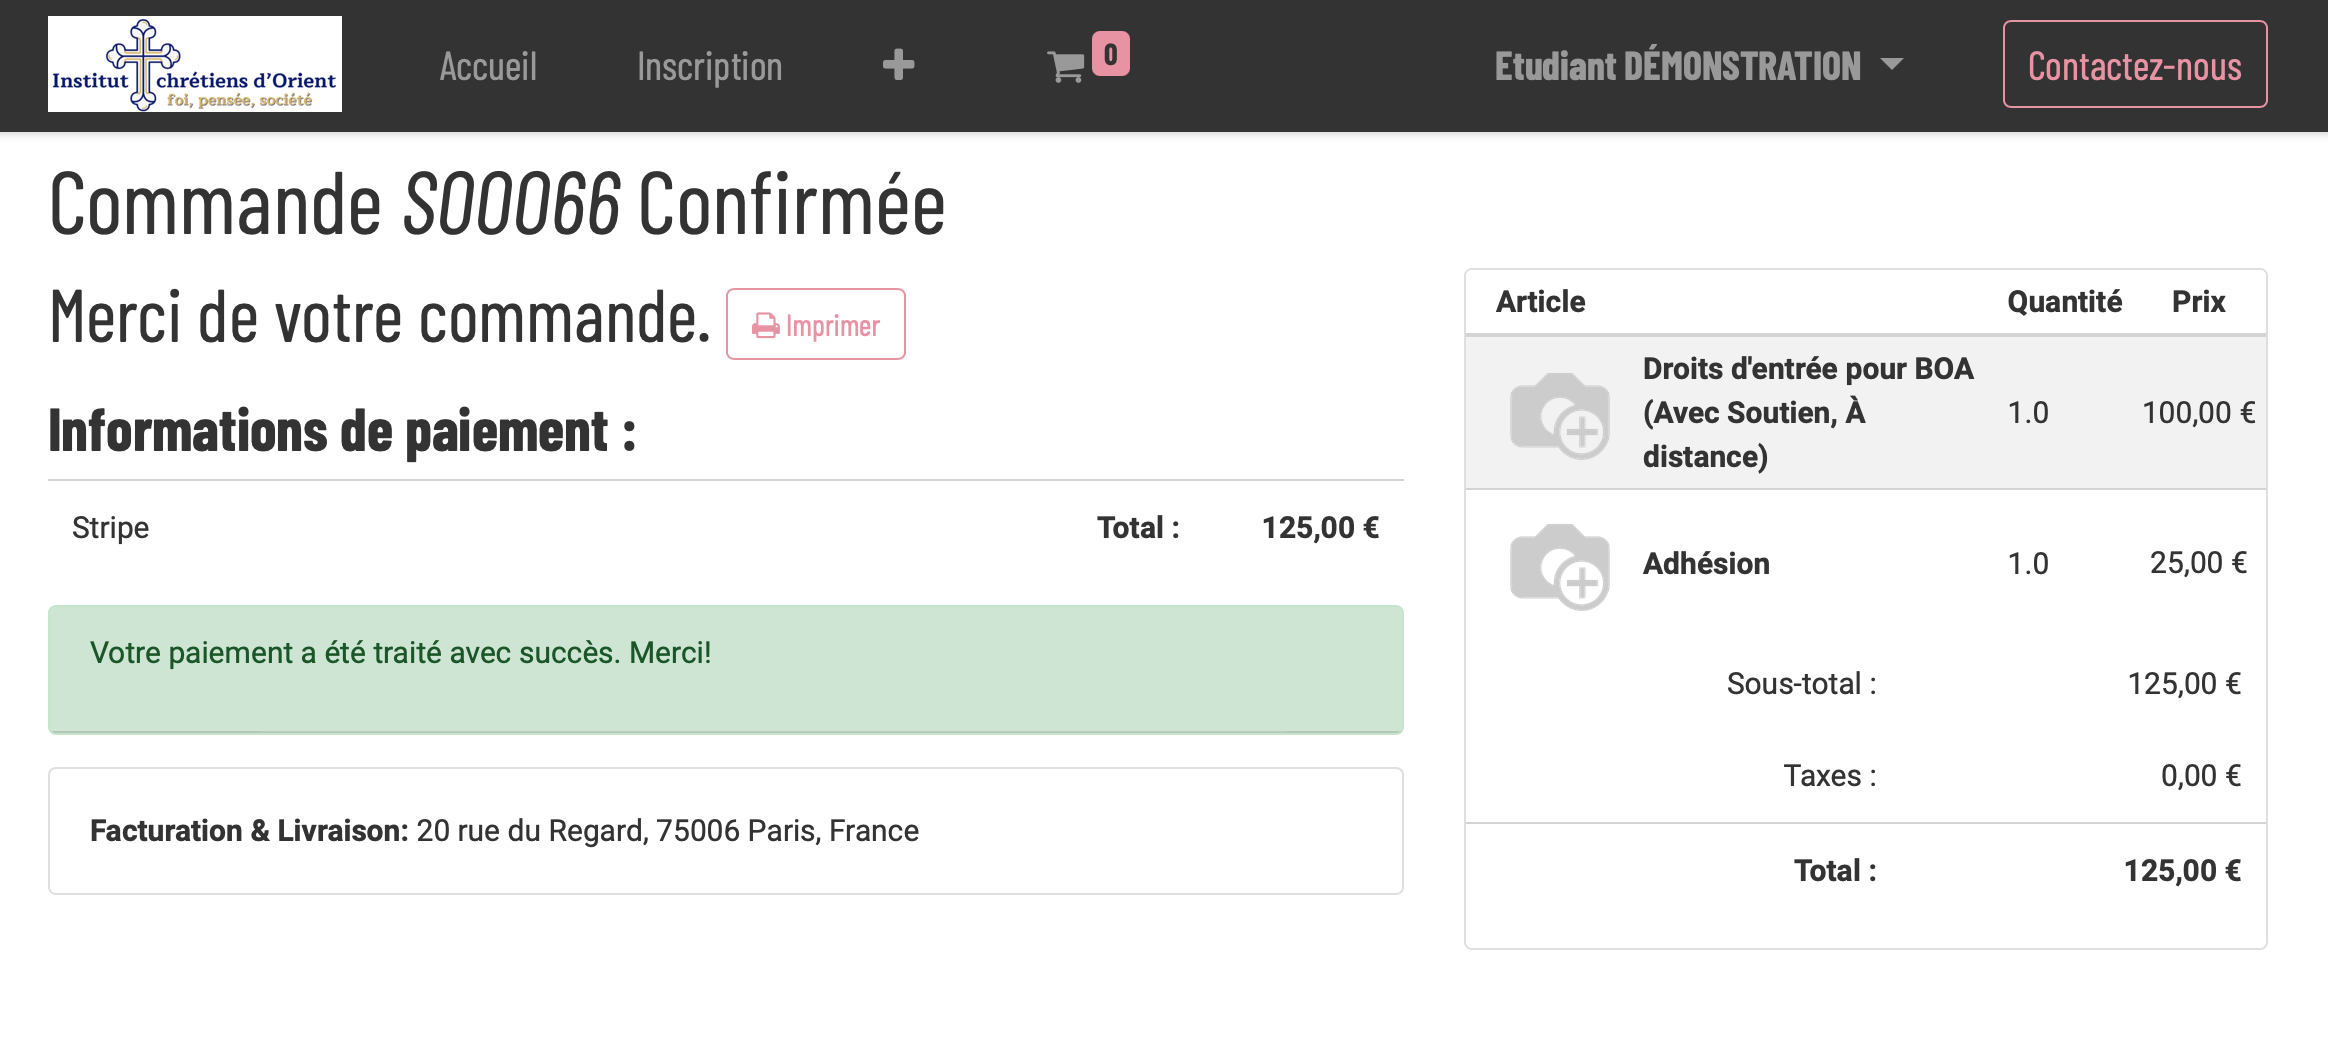2328x1056 pixels.
Task: Click the caret arrow beside user name
Action: pyautogui.click(x=1891, y=64)
